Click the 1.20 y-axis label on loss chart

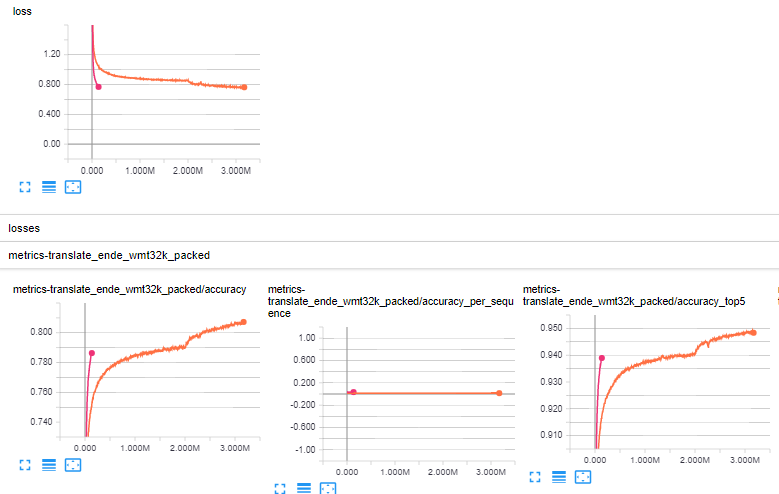(52, 54)
